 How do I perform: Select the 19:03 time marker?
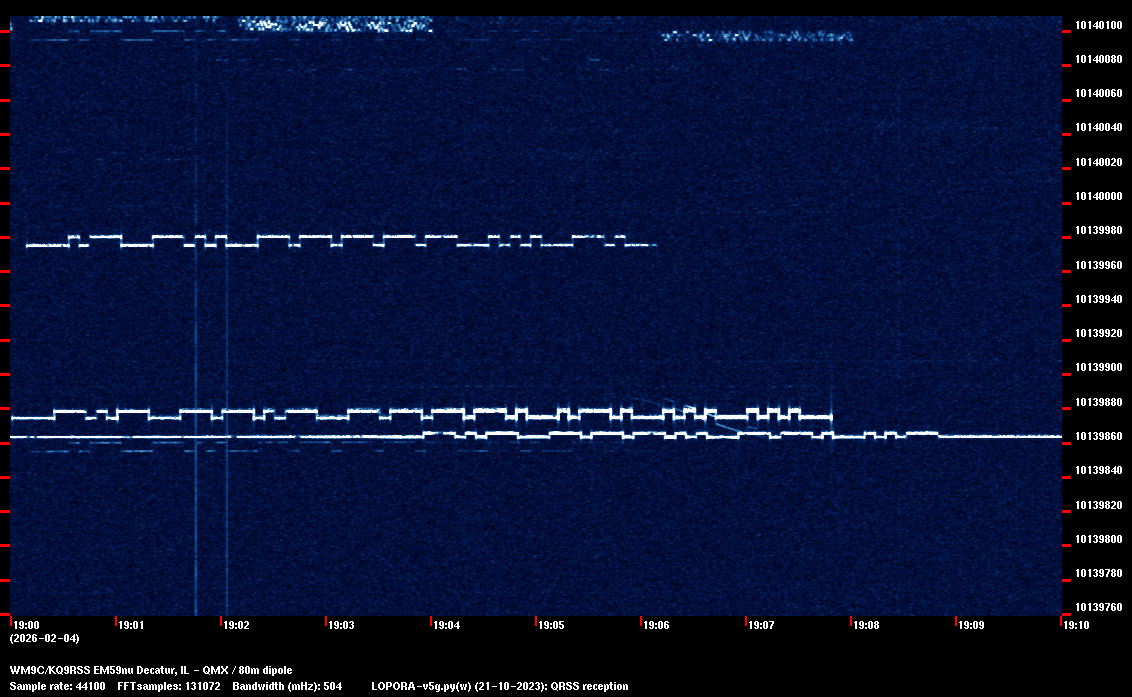click(341, 625)
